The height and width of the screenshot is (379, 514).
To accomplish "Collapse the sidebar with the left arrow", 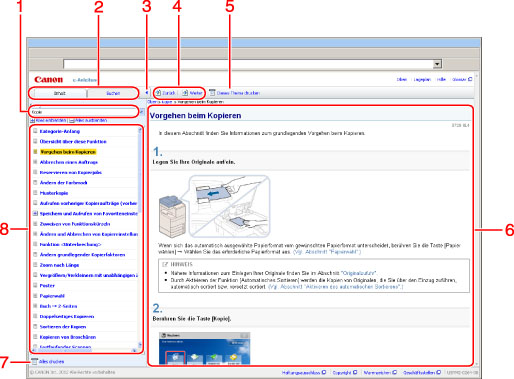I will click(x=146, y=93).
